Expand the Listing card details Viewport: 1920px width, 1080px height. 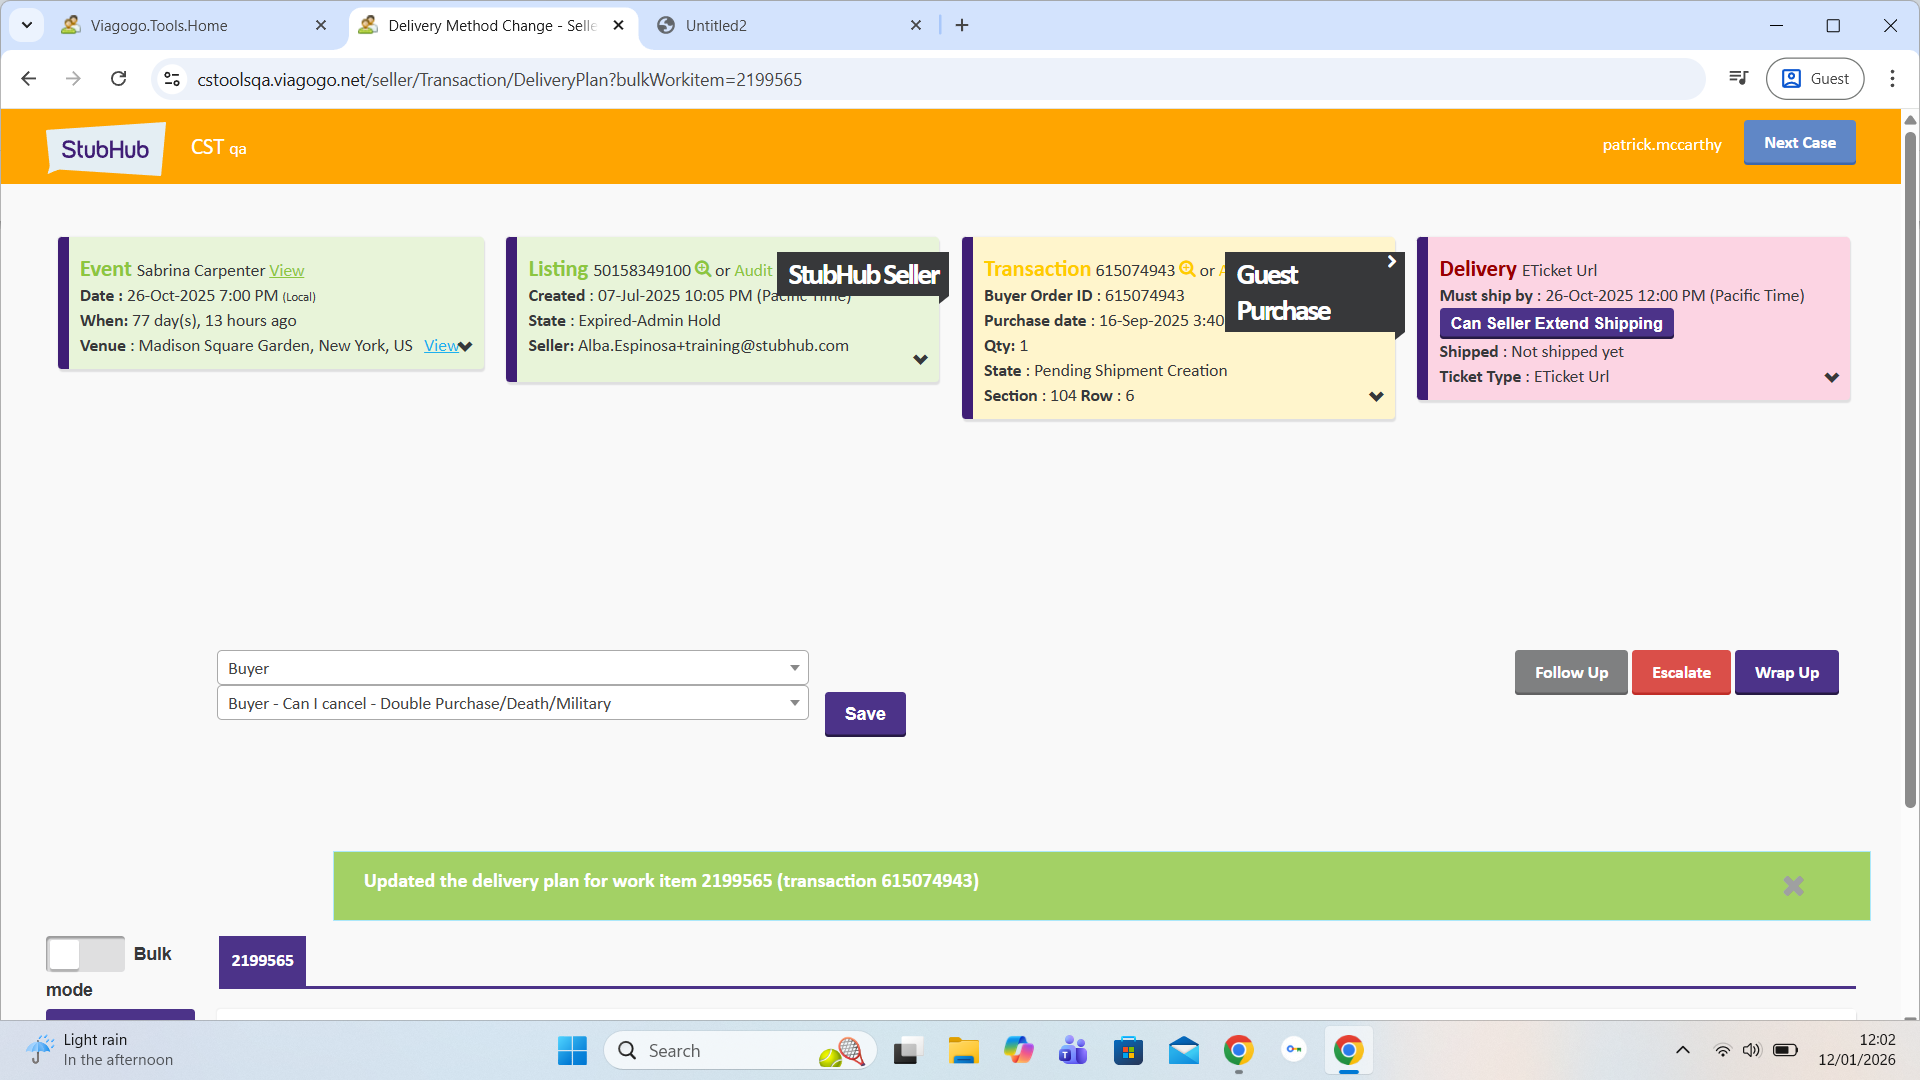click(920, 360)
